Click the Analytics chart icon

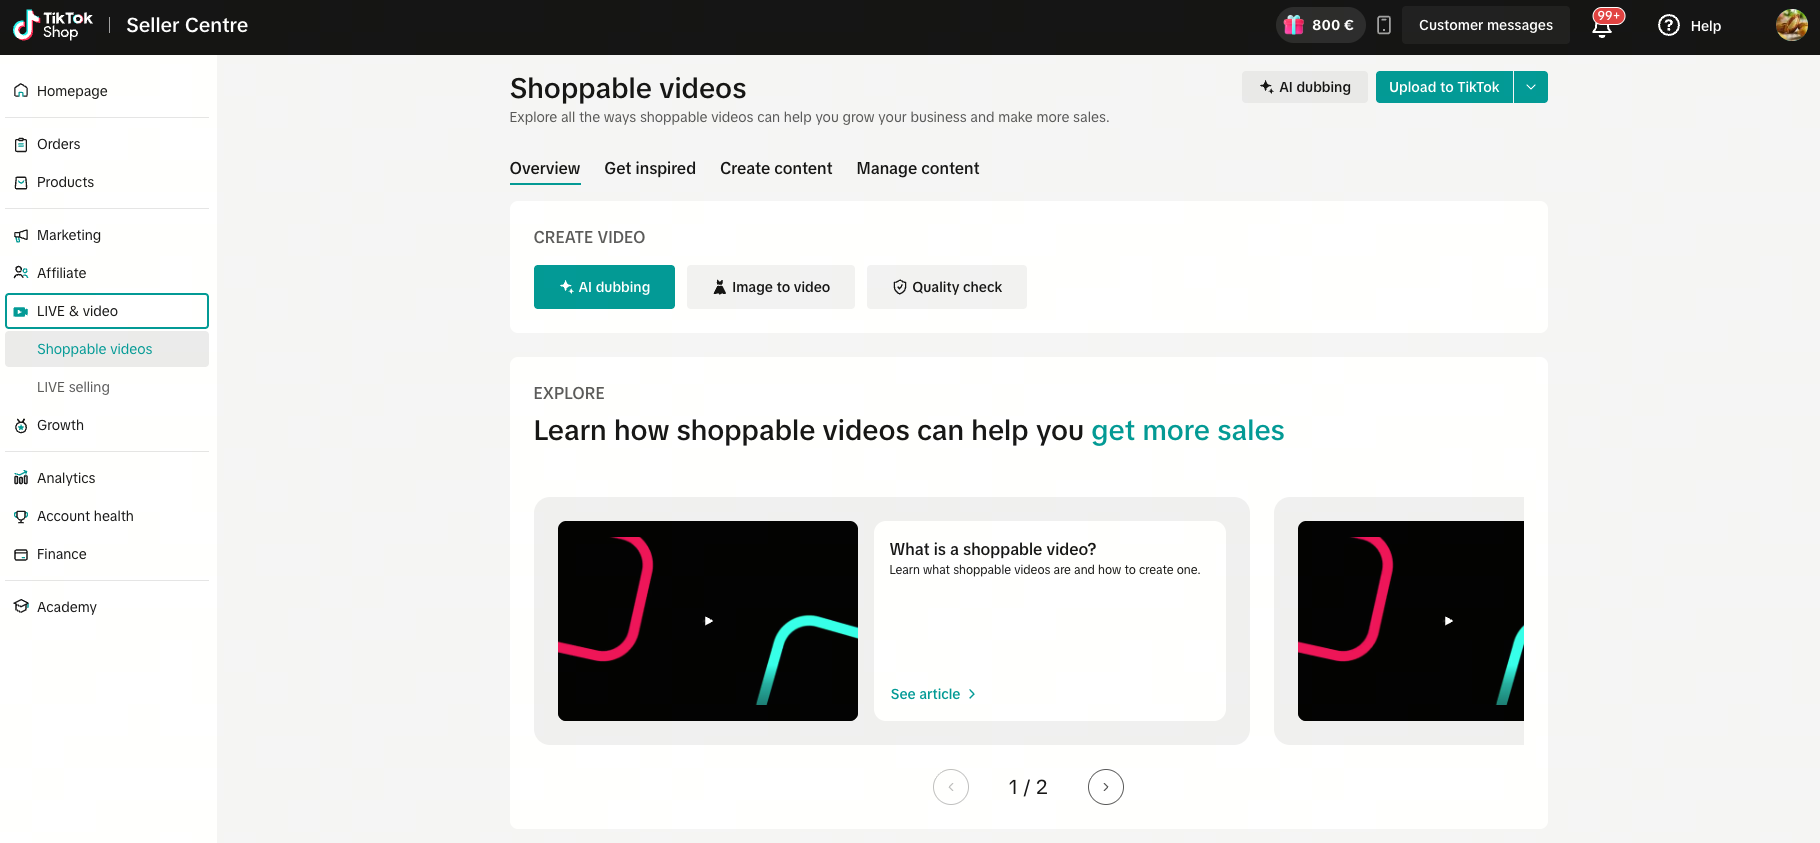tap(21, 478)
